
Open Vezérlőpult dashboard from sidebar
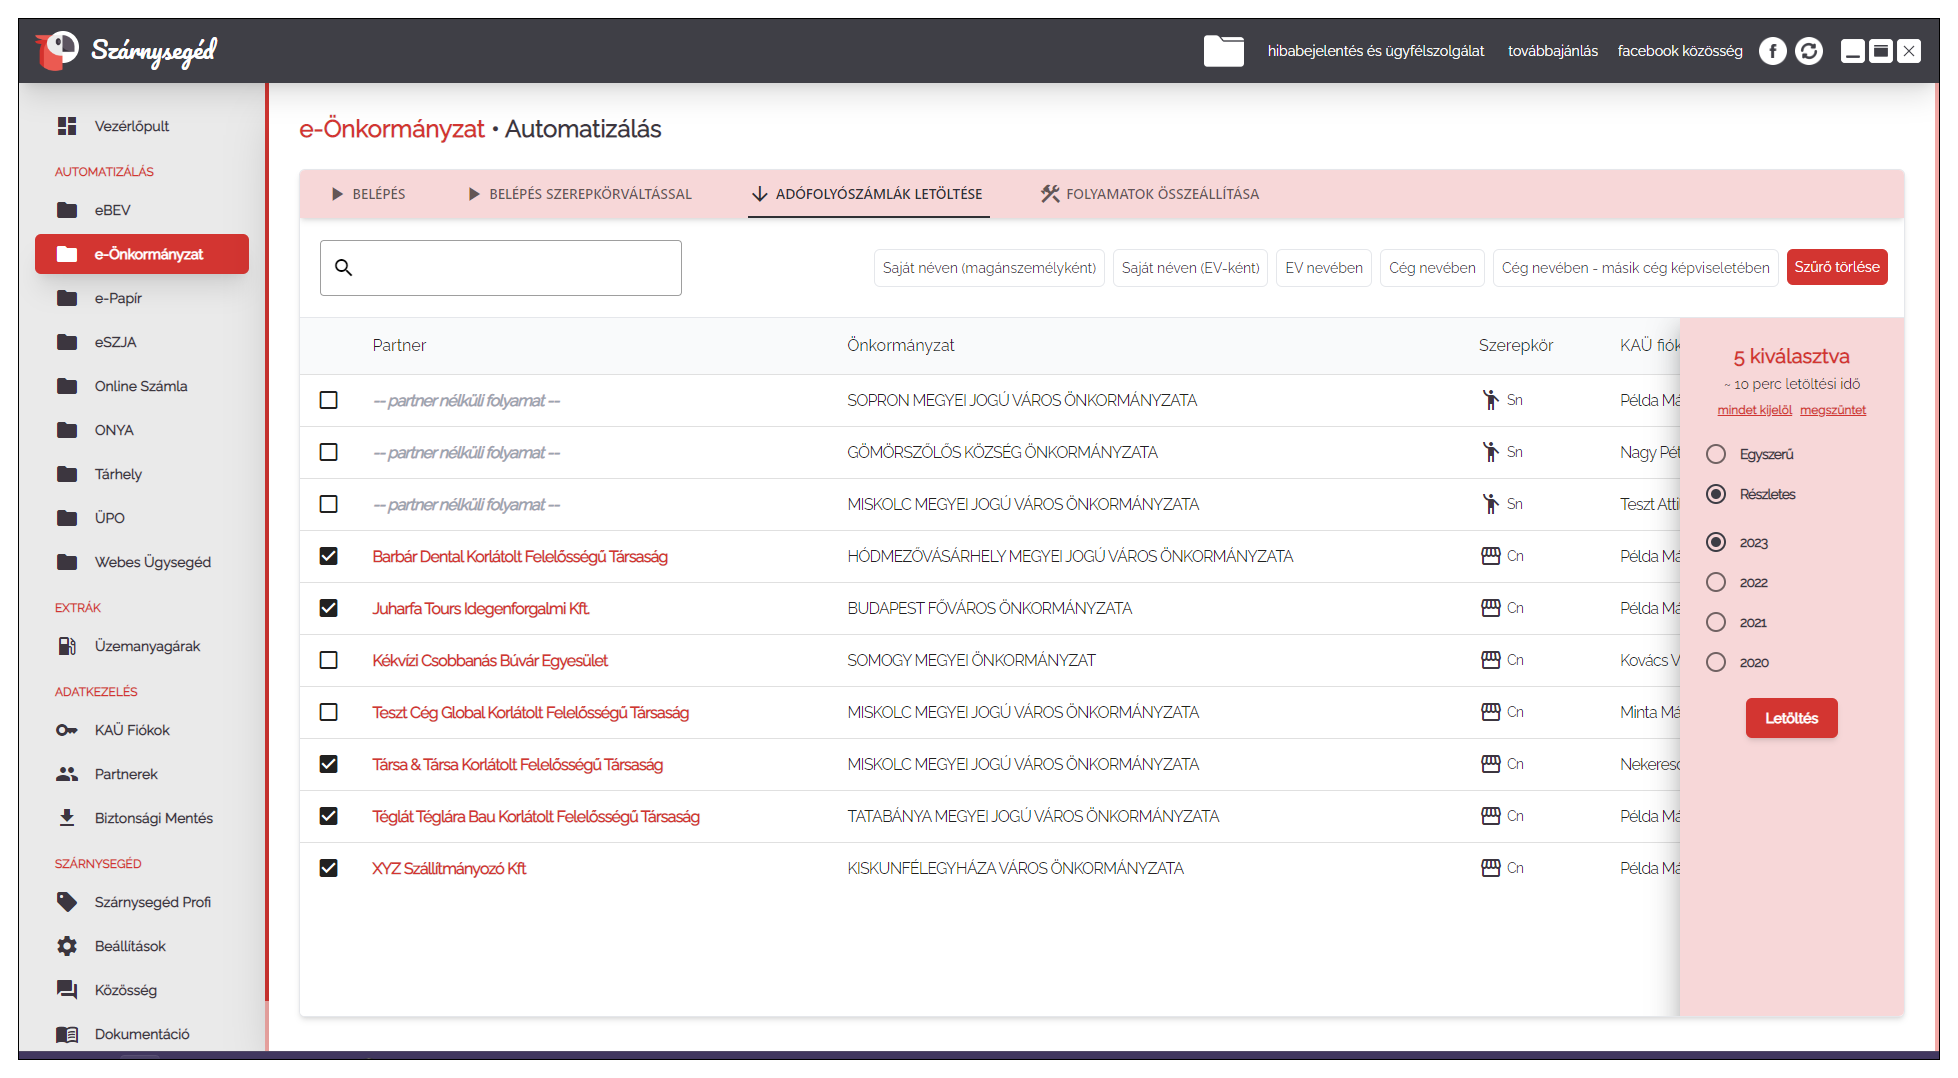(131, 126)
